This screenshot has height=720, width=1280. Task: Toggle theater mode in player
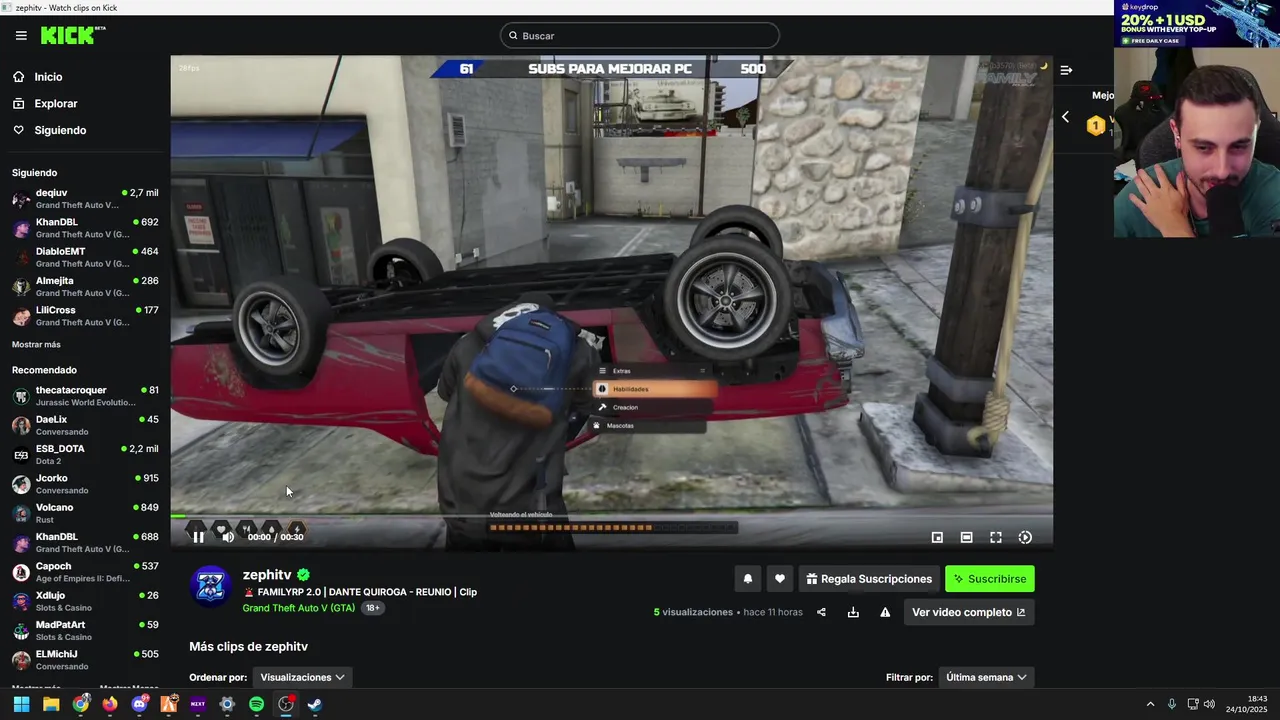[x=966, y=537]
